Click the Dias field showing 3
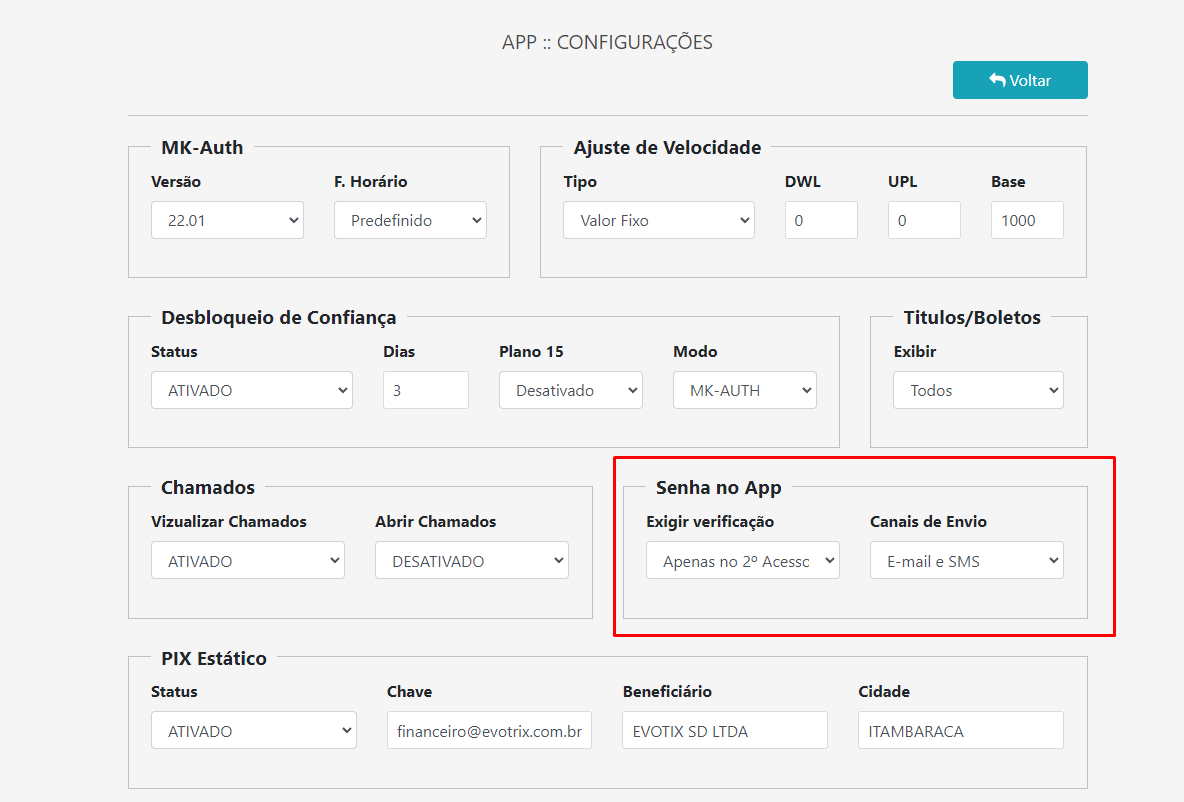This screenshot has width=1184, height=802. pyautogui.click(x=425, y=390)
